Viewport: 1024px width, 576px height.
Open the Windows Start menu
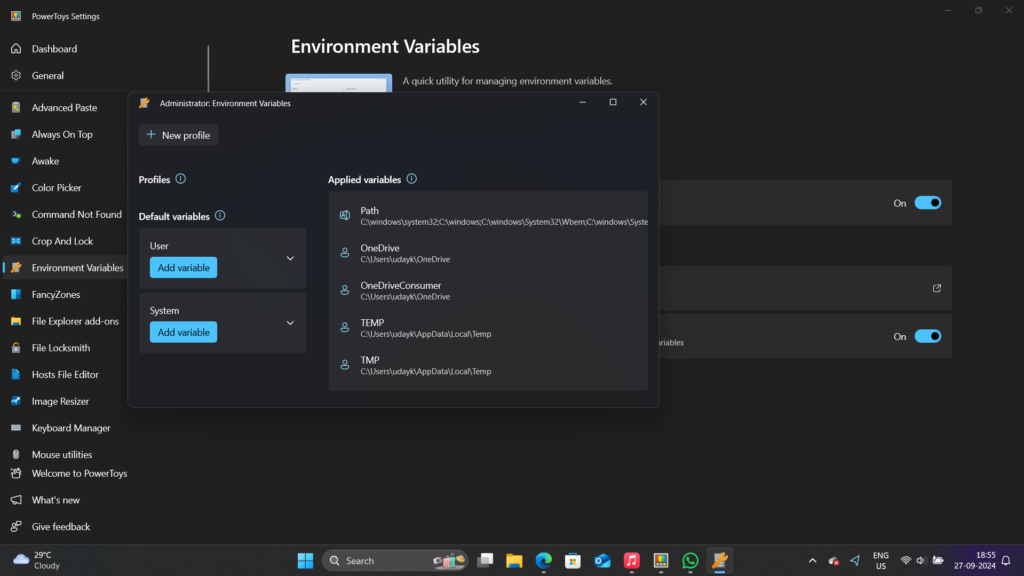tap(305, 560)
